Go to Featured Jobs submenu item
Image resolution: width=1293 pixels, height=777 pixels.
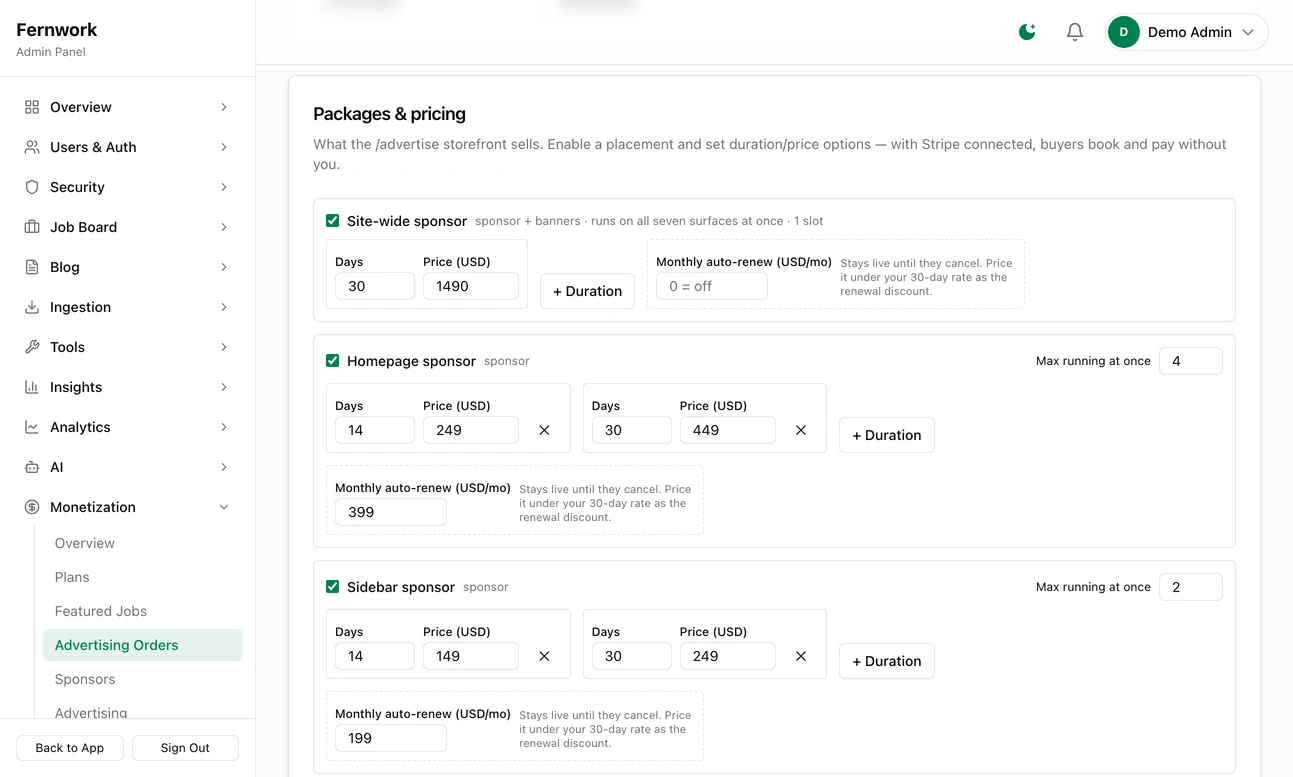click(101, 611)
